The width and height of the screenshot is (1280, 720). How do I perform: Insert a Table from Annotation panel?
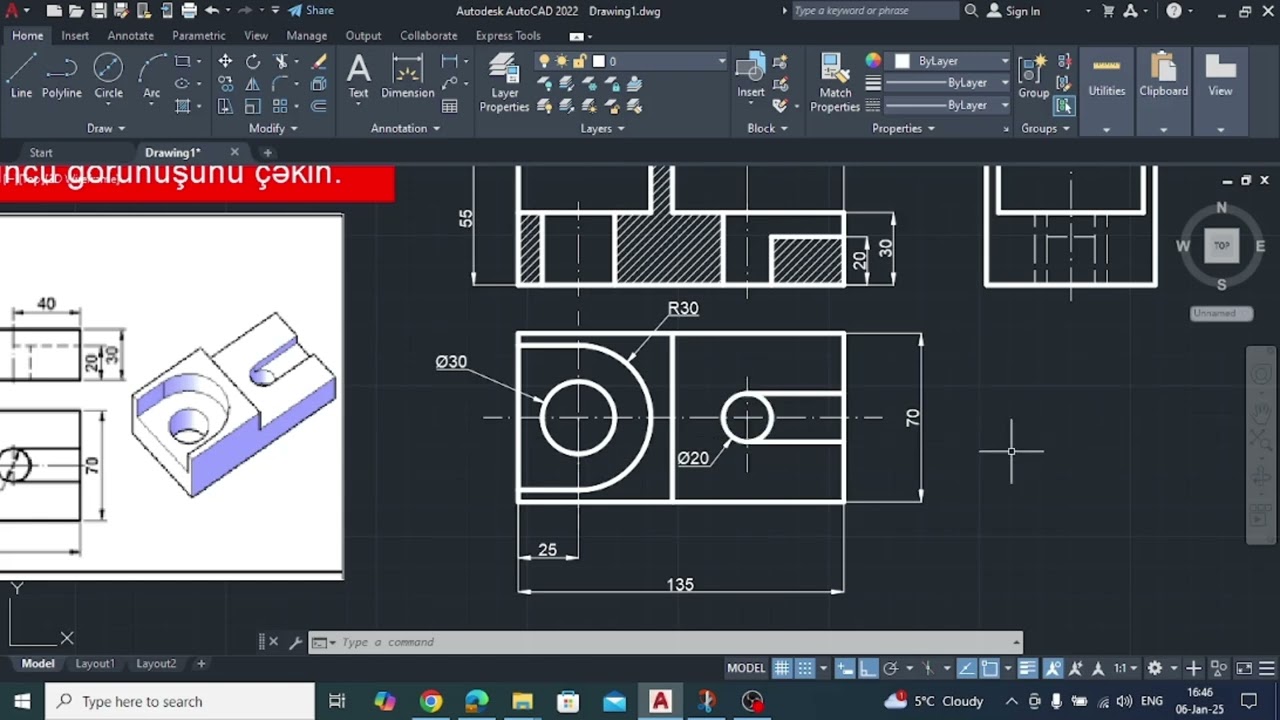click(x=450, y=106)
